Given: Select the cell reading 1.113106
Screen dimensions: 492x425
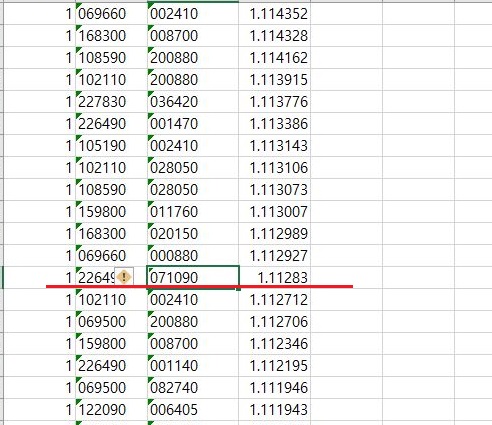Looking at the screenshot, I should (x=275, y=168).
